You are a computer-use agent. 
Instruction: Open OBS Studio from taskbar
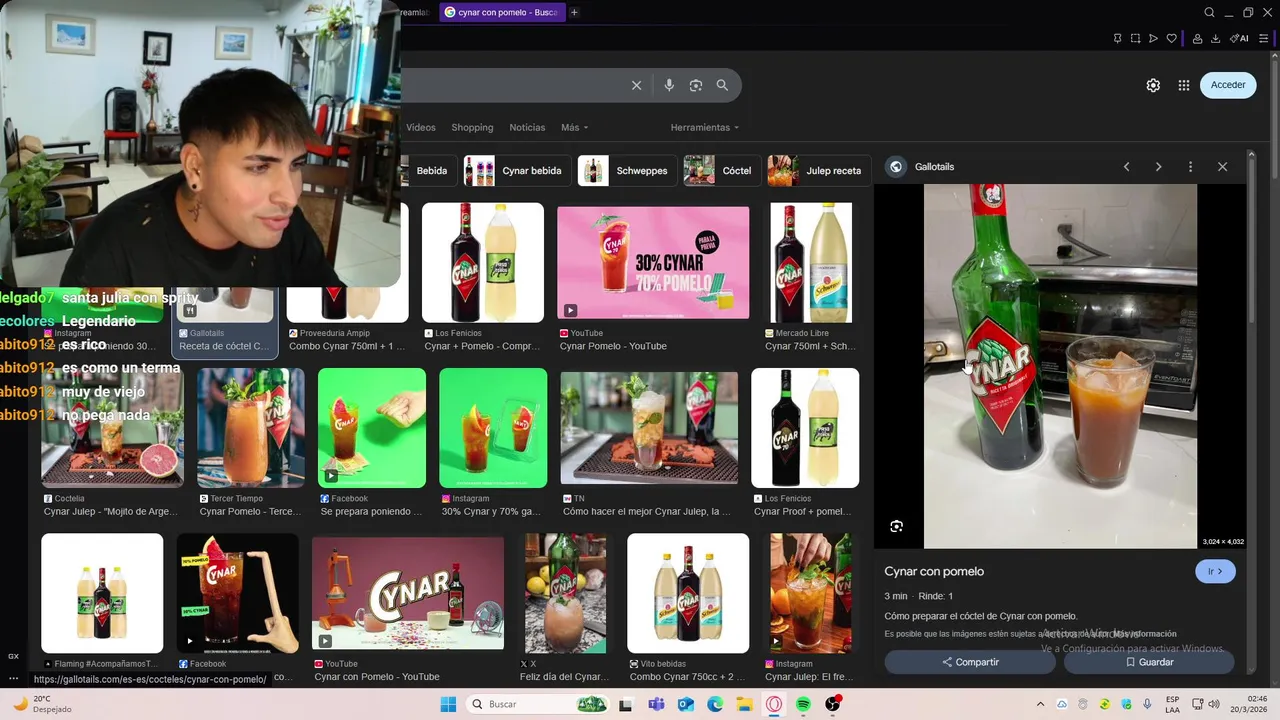833,705
